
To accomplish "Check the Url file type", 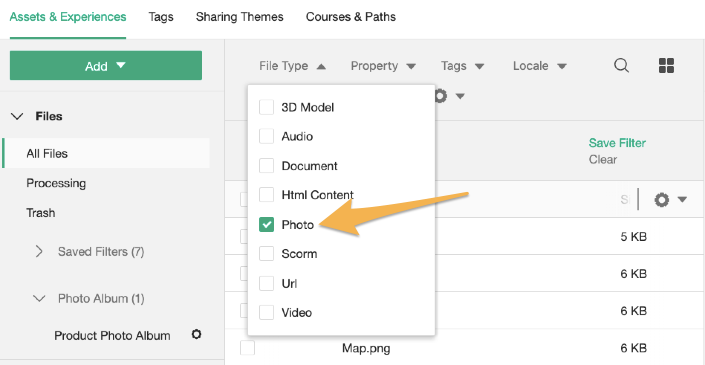I will 266,283.
